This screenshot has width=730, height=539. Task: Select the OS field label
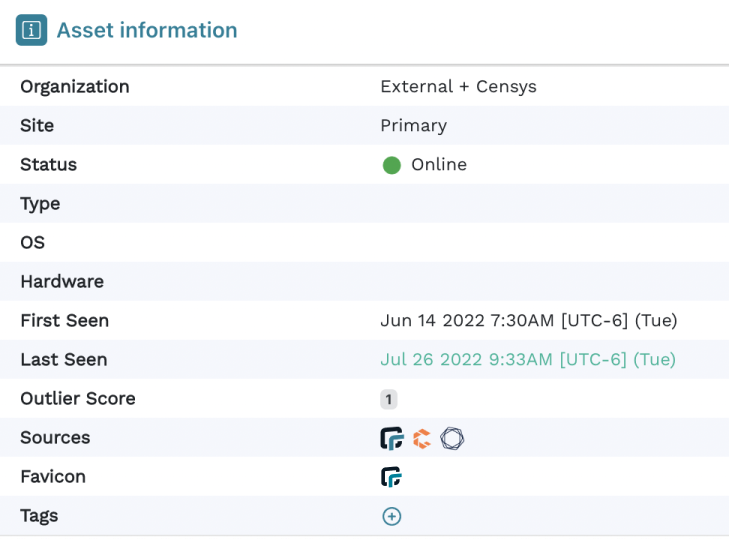(32, 243)
